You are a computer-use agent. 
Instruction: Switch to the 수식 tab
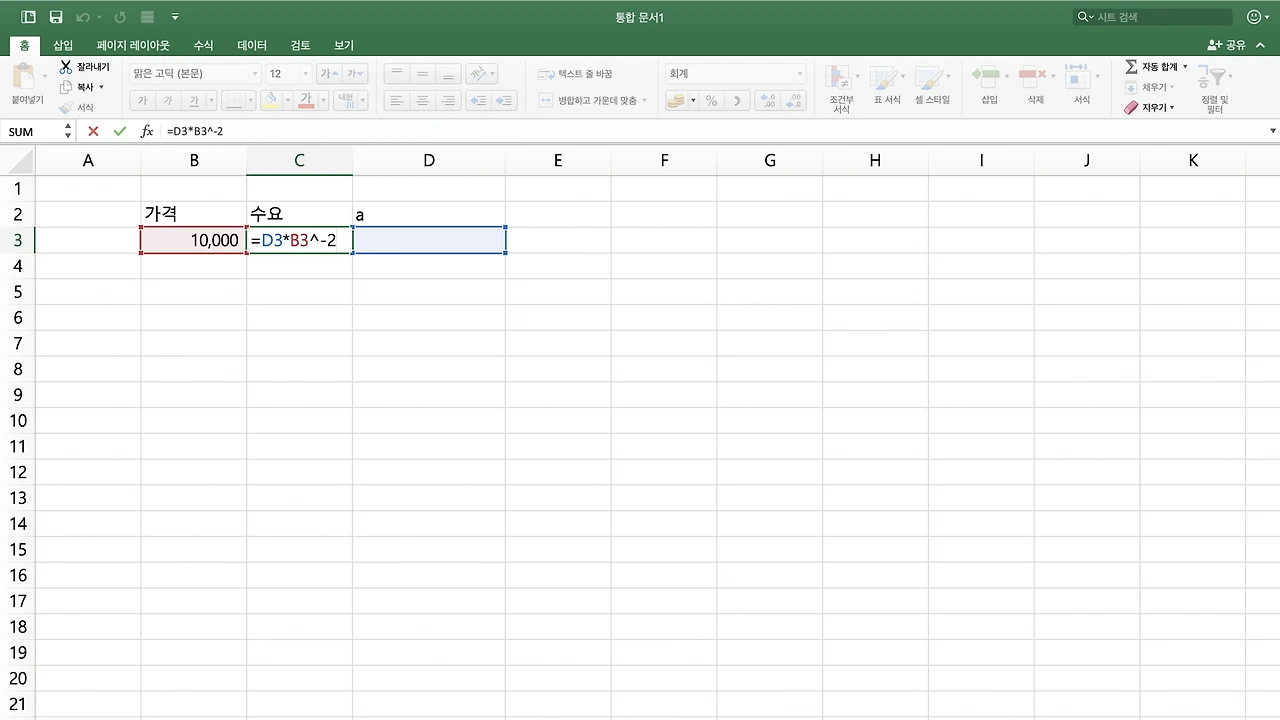(x=203, y=45)
